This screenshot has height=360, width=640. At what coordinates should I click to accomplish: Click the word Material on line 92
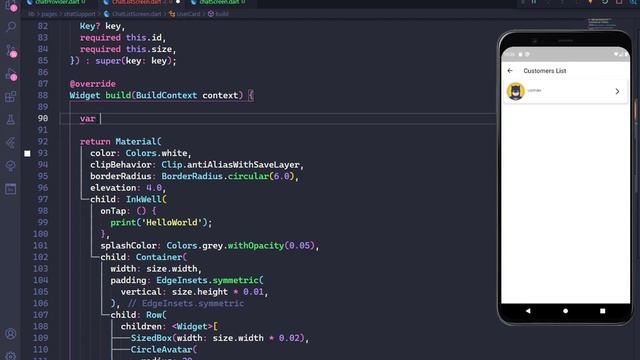click(136, 142)
